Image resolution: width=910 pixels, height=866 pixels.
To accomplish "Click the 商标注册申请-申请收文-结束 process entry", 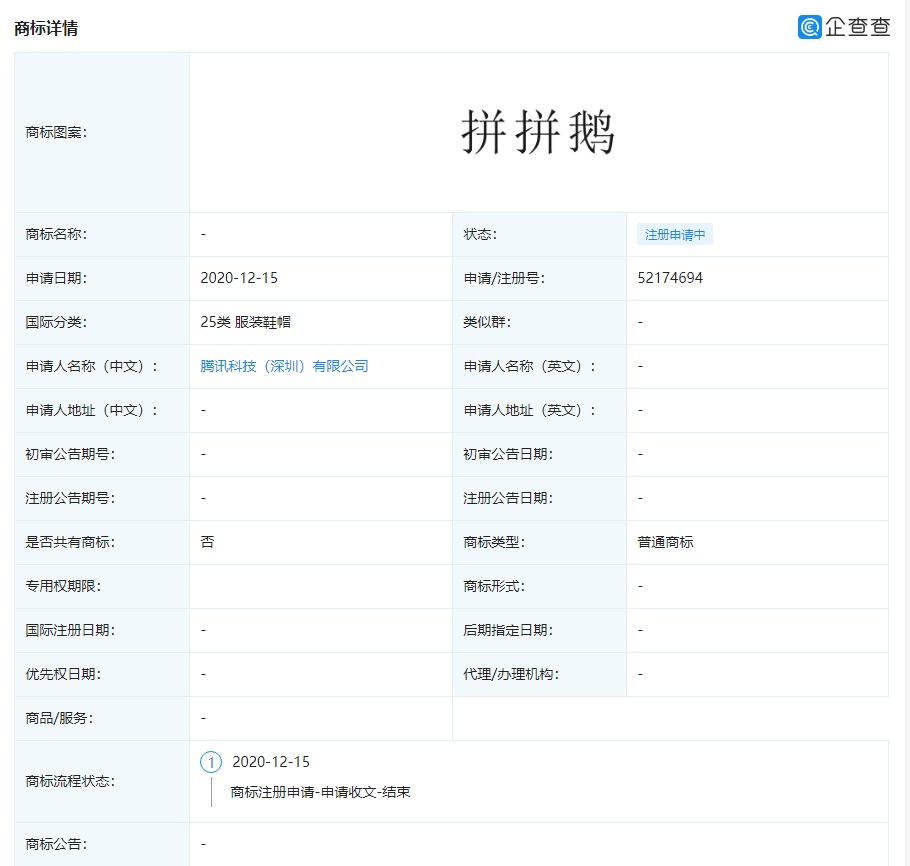I will pos(320,792).
